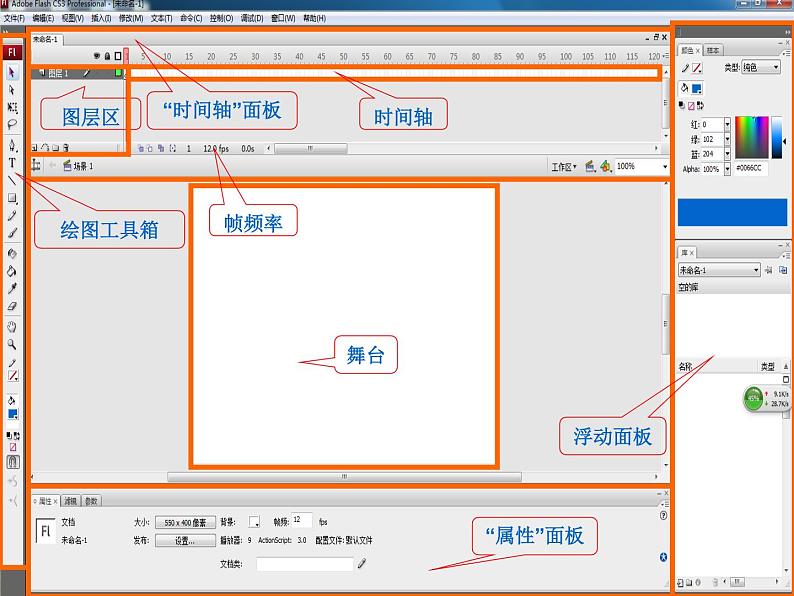
Task: Toggle show all layers as outlines
Action: coord(118,56)
